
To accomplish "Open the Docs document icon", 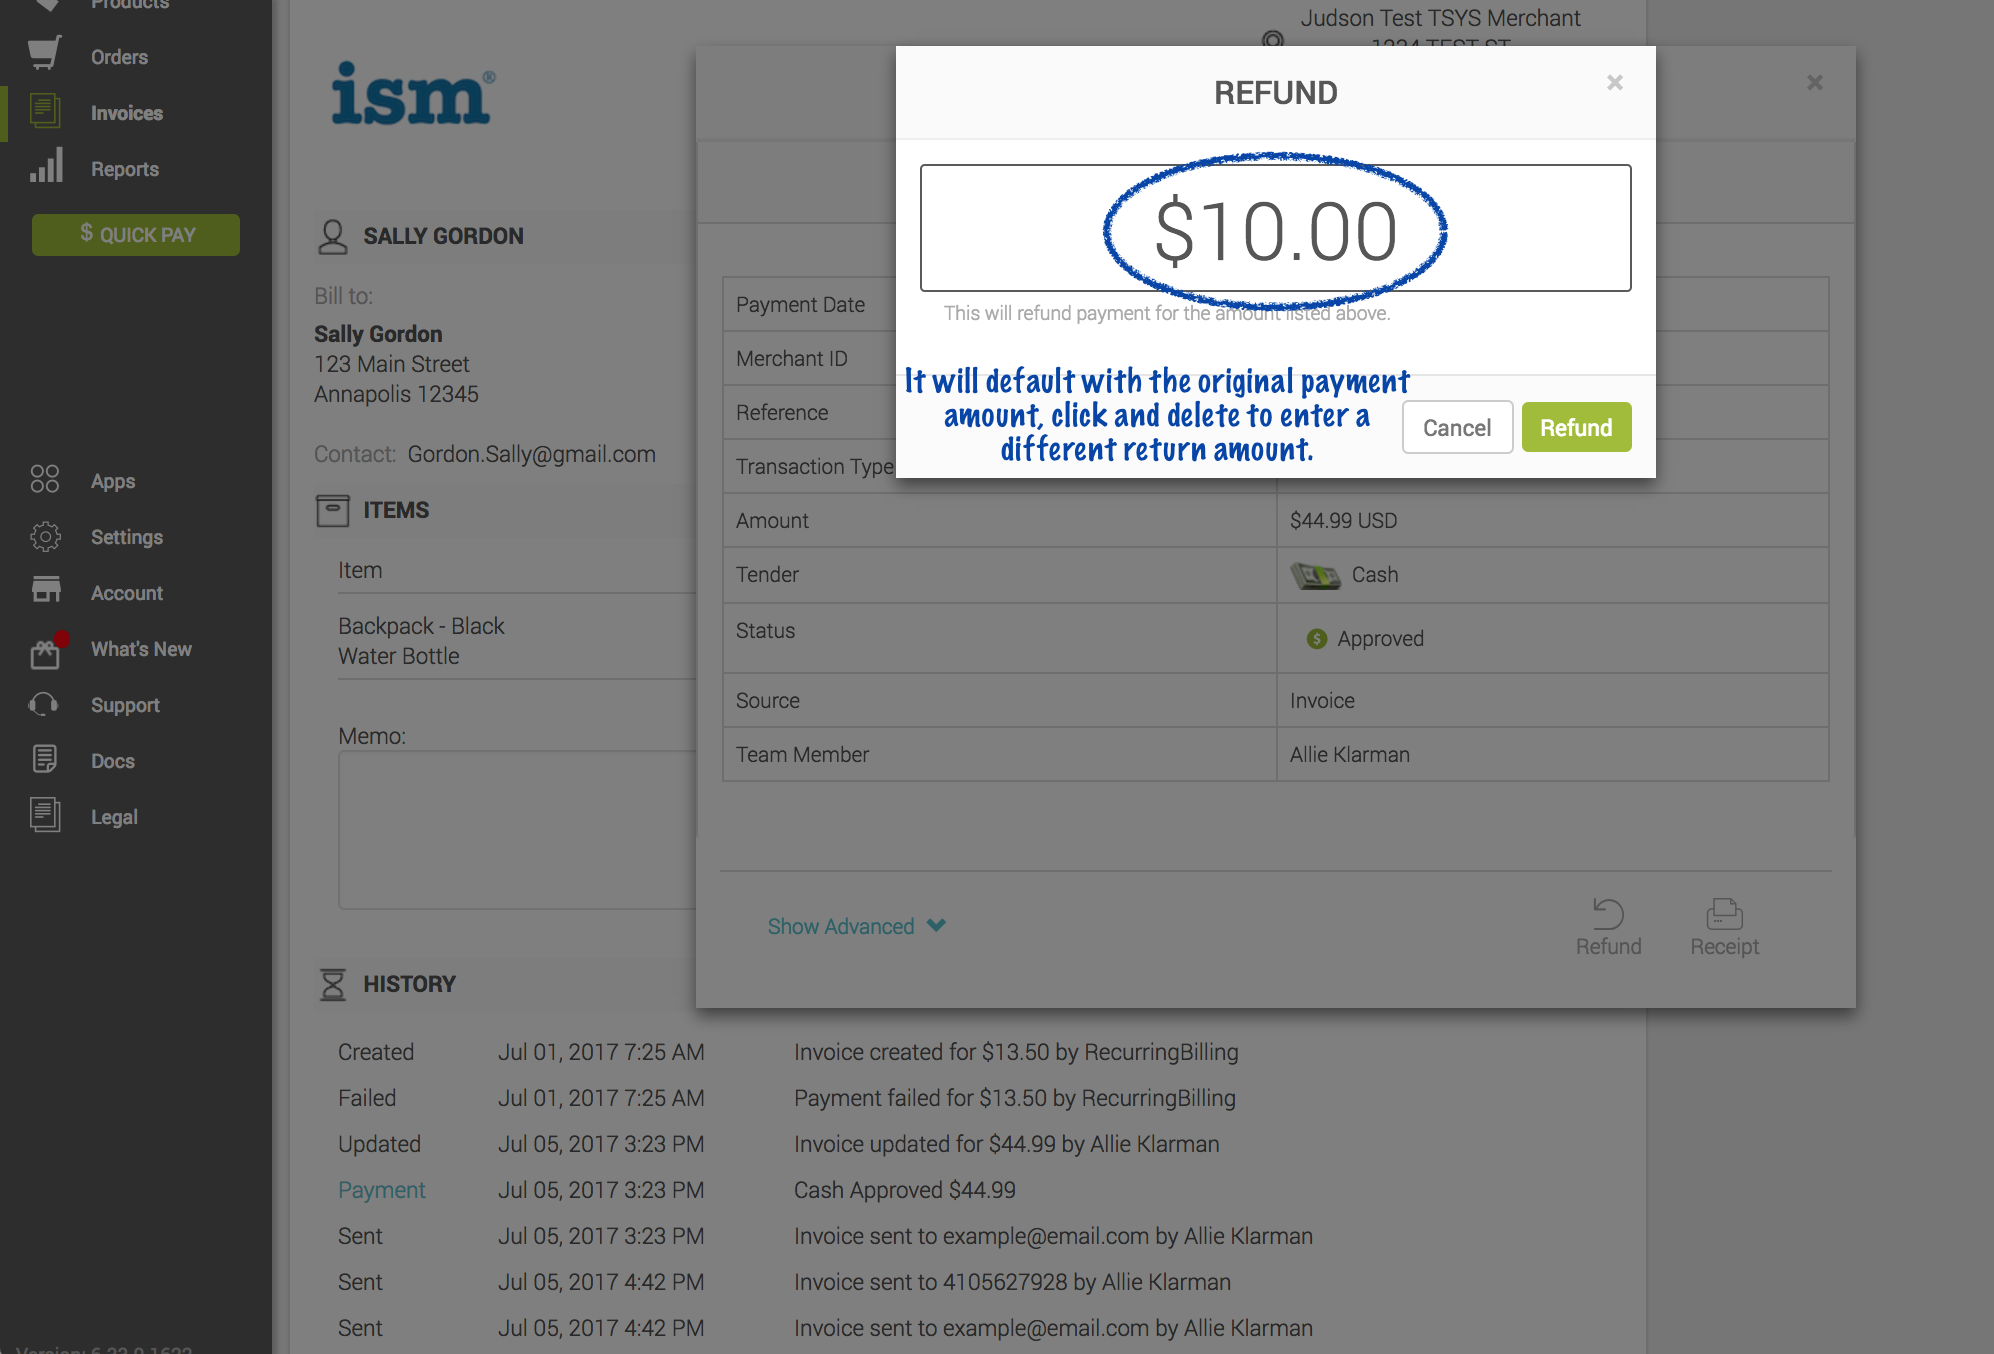I will (45, 759).
